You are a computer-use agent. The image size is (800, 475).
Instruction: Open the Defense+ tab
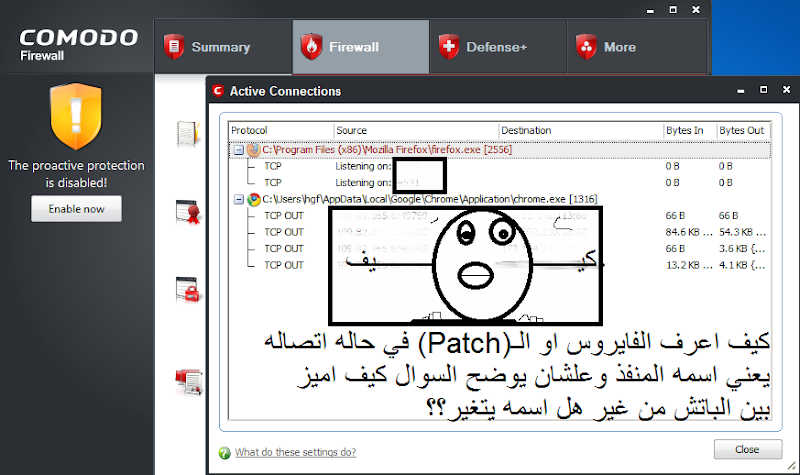pyautogui.click(x=498, y=46)
